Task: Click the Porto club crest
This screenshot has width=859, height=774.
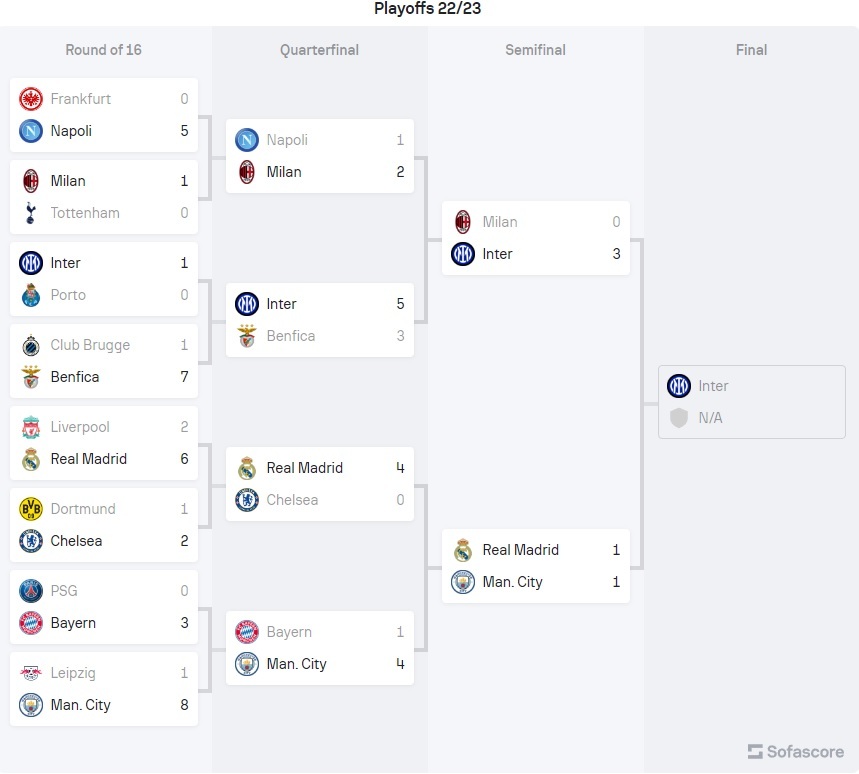Action: 31,295
